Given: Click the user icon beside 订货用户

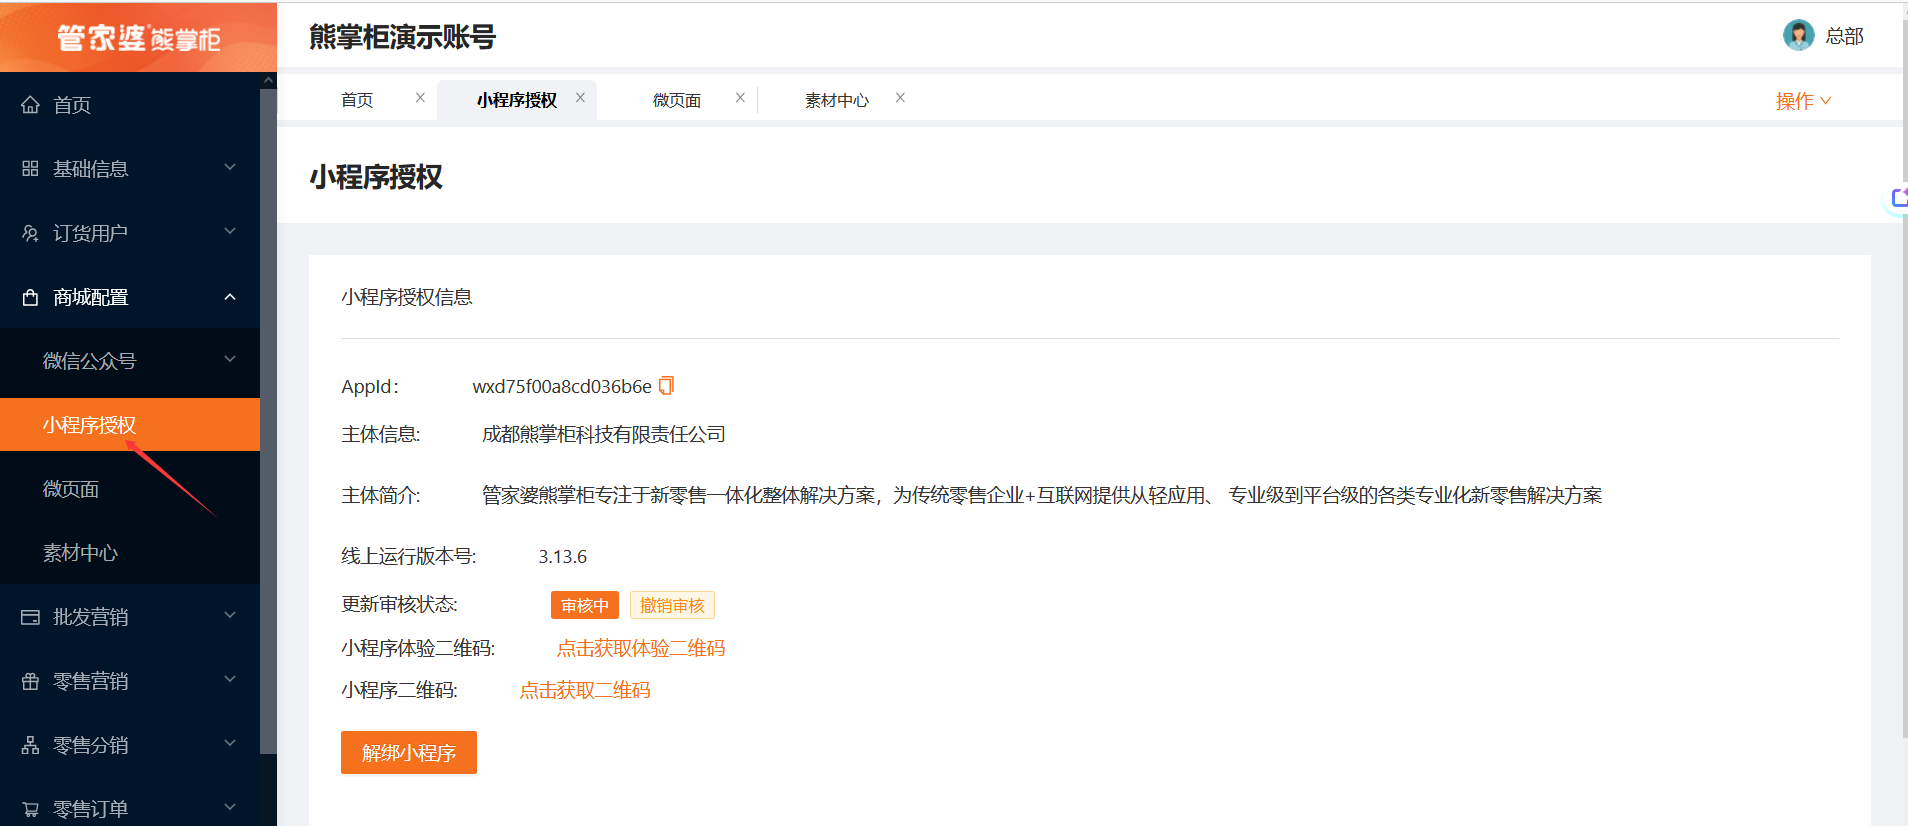Looking at the screenshot, I should coord(30,233).
